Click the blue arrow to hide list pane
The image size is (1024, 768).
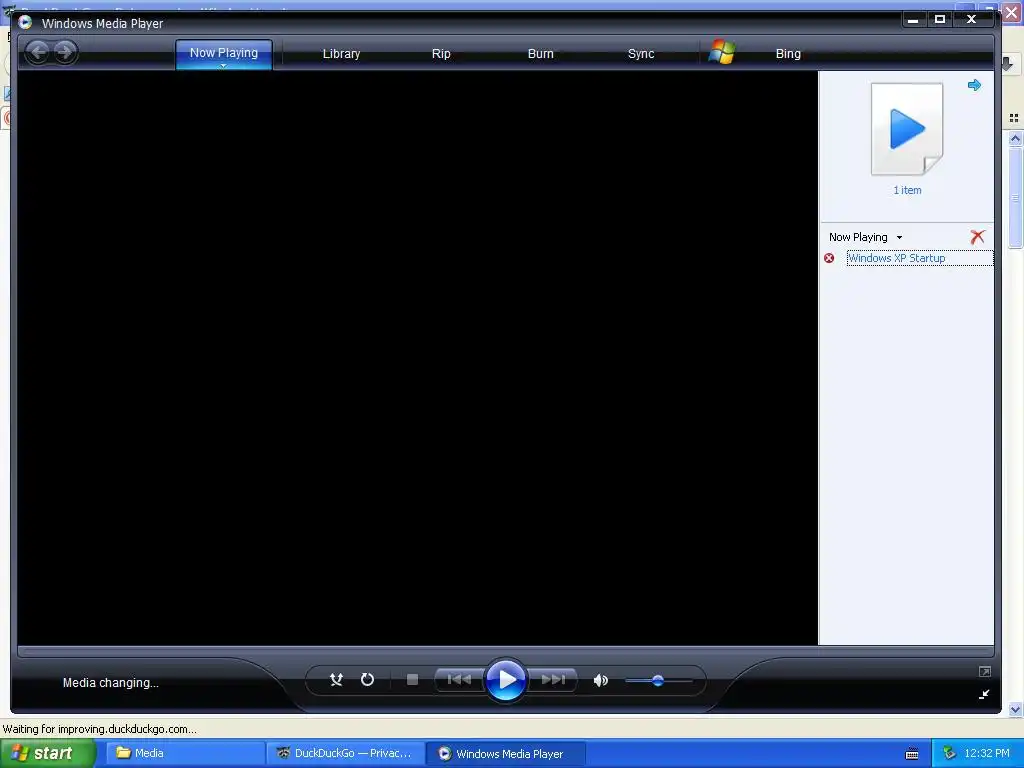tap(974, 85)
